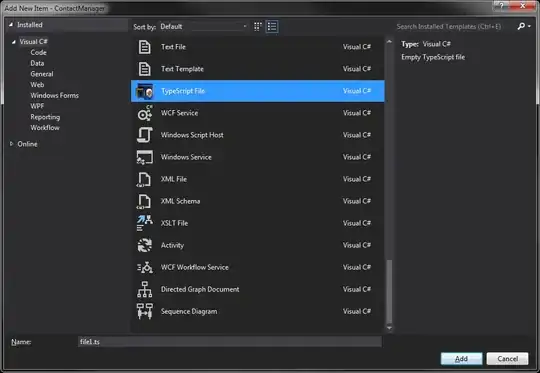
Task: Collapse the Installed section
Action: point(11,25)
